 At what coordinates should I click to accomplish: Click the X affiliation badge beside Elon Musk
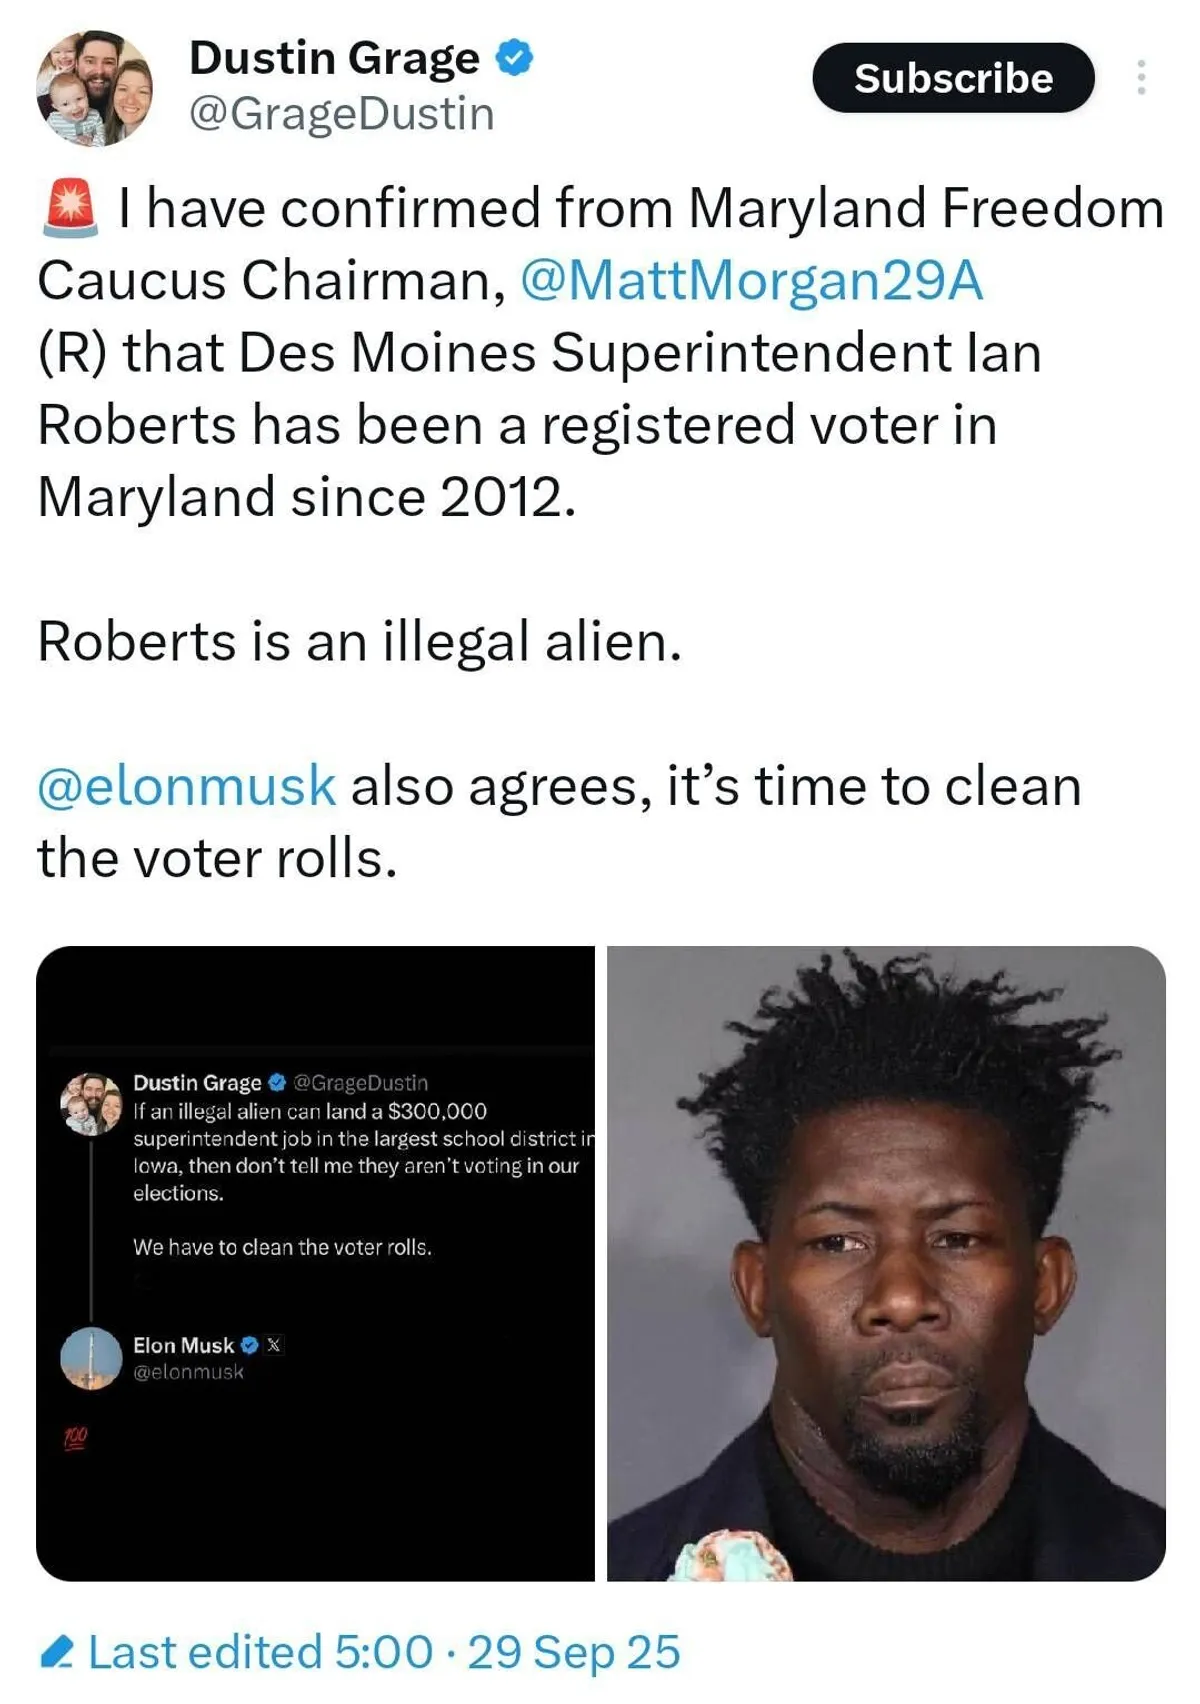click(x=274, y=1345)
